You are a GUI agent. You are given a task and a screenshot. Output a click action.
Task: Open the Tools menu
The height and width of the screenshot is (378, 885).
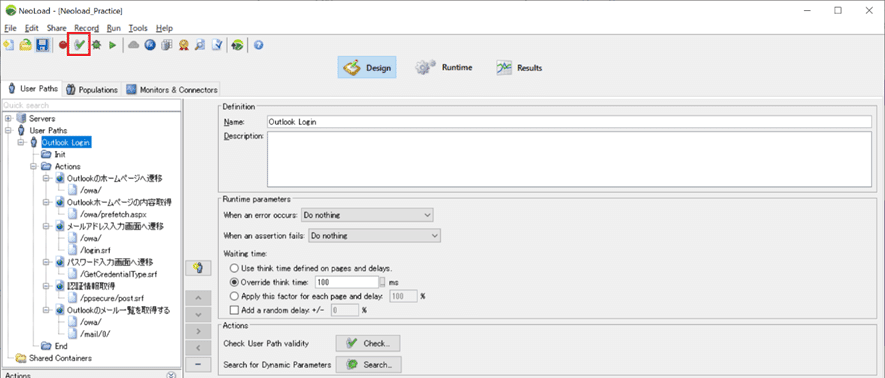click(138, 28)
